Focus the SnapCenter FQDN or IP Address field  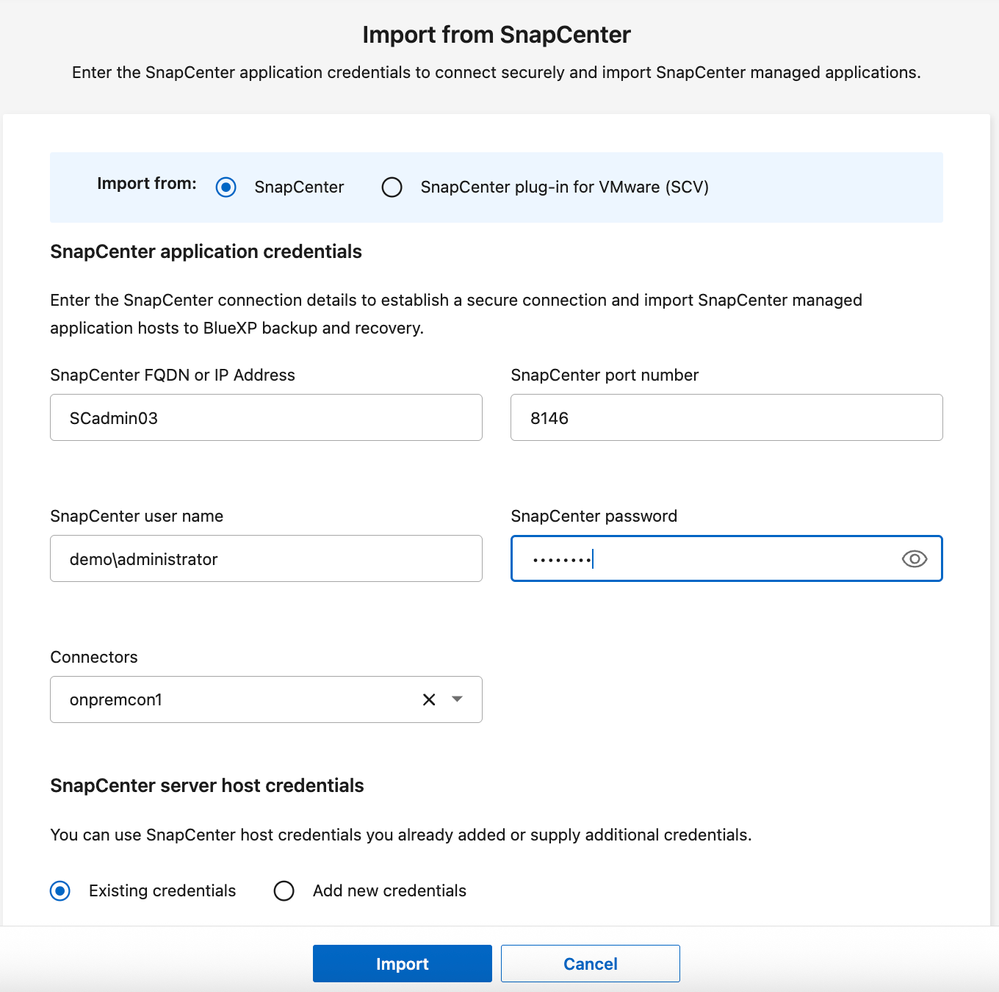pos(266,418)
